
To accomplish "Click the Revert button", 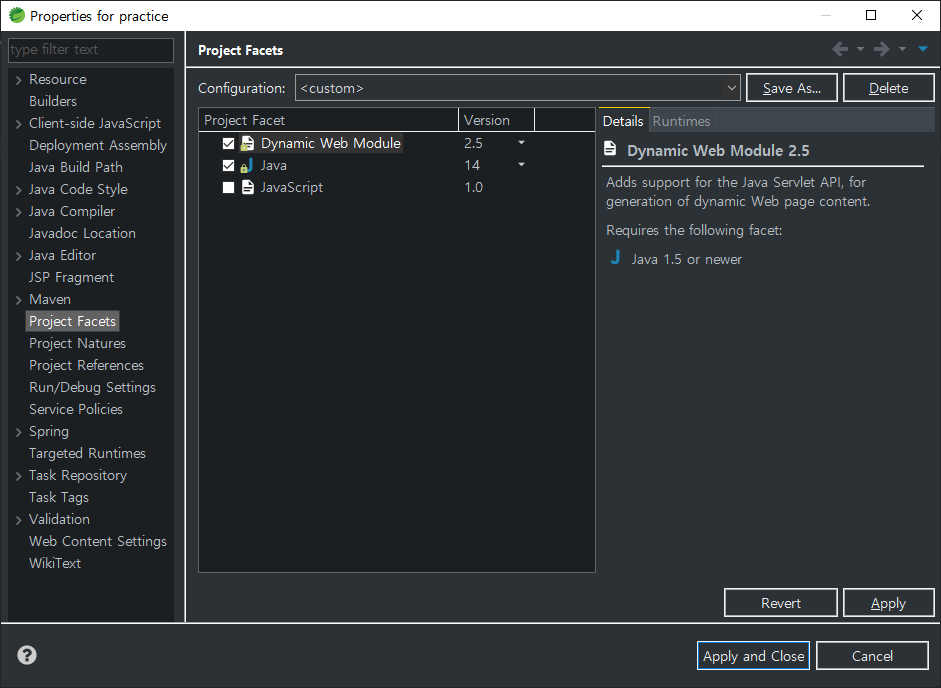I will pos(781,603).
